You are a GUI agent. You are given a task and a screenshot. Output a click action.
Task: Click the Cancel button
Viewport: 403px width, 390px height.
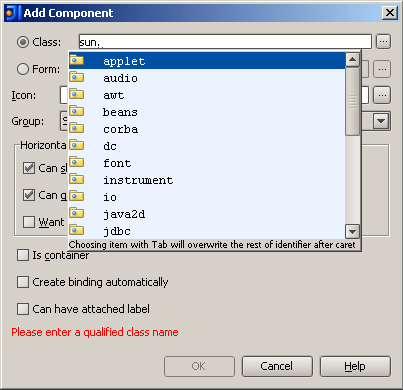pos(277,366)
